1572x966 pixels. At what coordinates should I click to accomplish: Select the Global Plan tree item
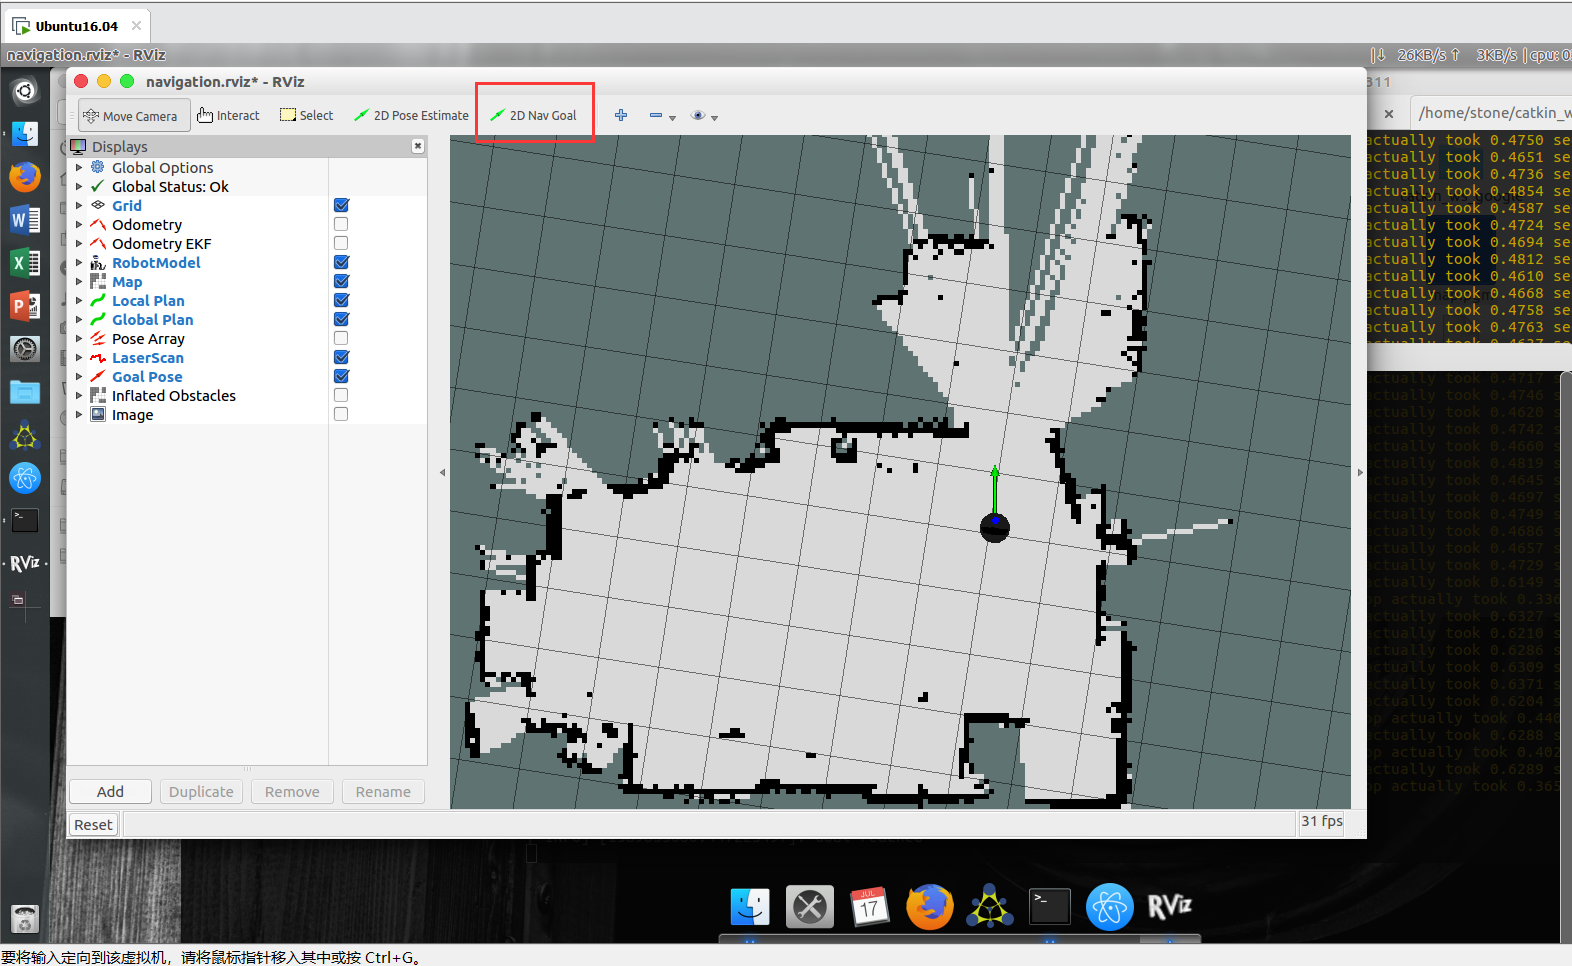(152, 320)
